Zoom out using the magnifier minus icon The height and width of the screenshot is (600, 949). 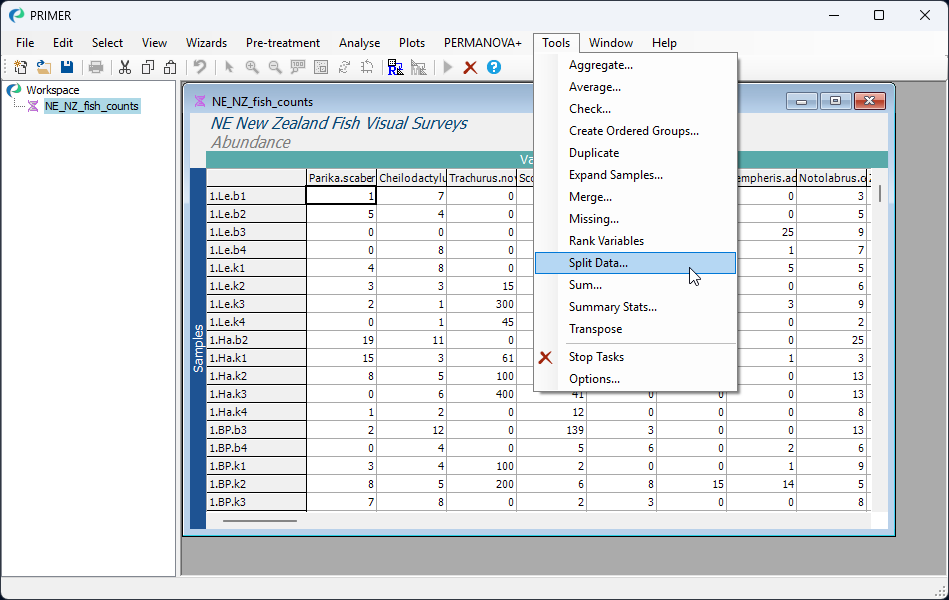(276, 67)
